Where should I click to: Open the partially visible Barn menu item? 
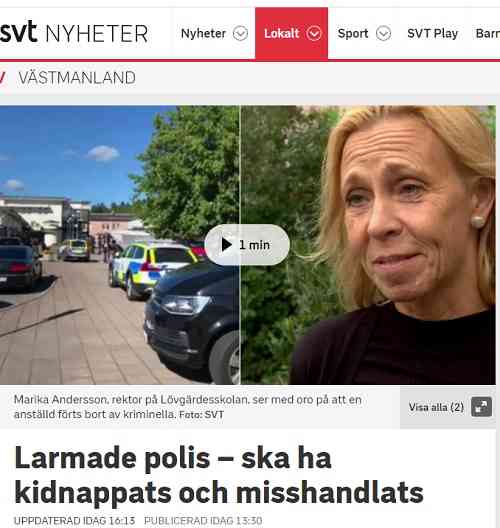pyautogui.click(x=488, y=33)
